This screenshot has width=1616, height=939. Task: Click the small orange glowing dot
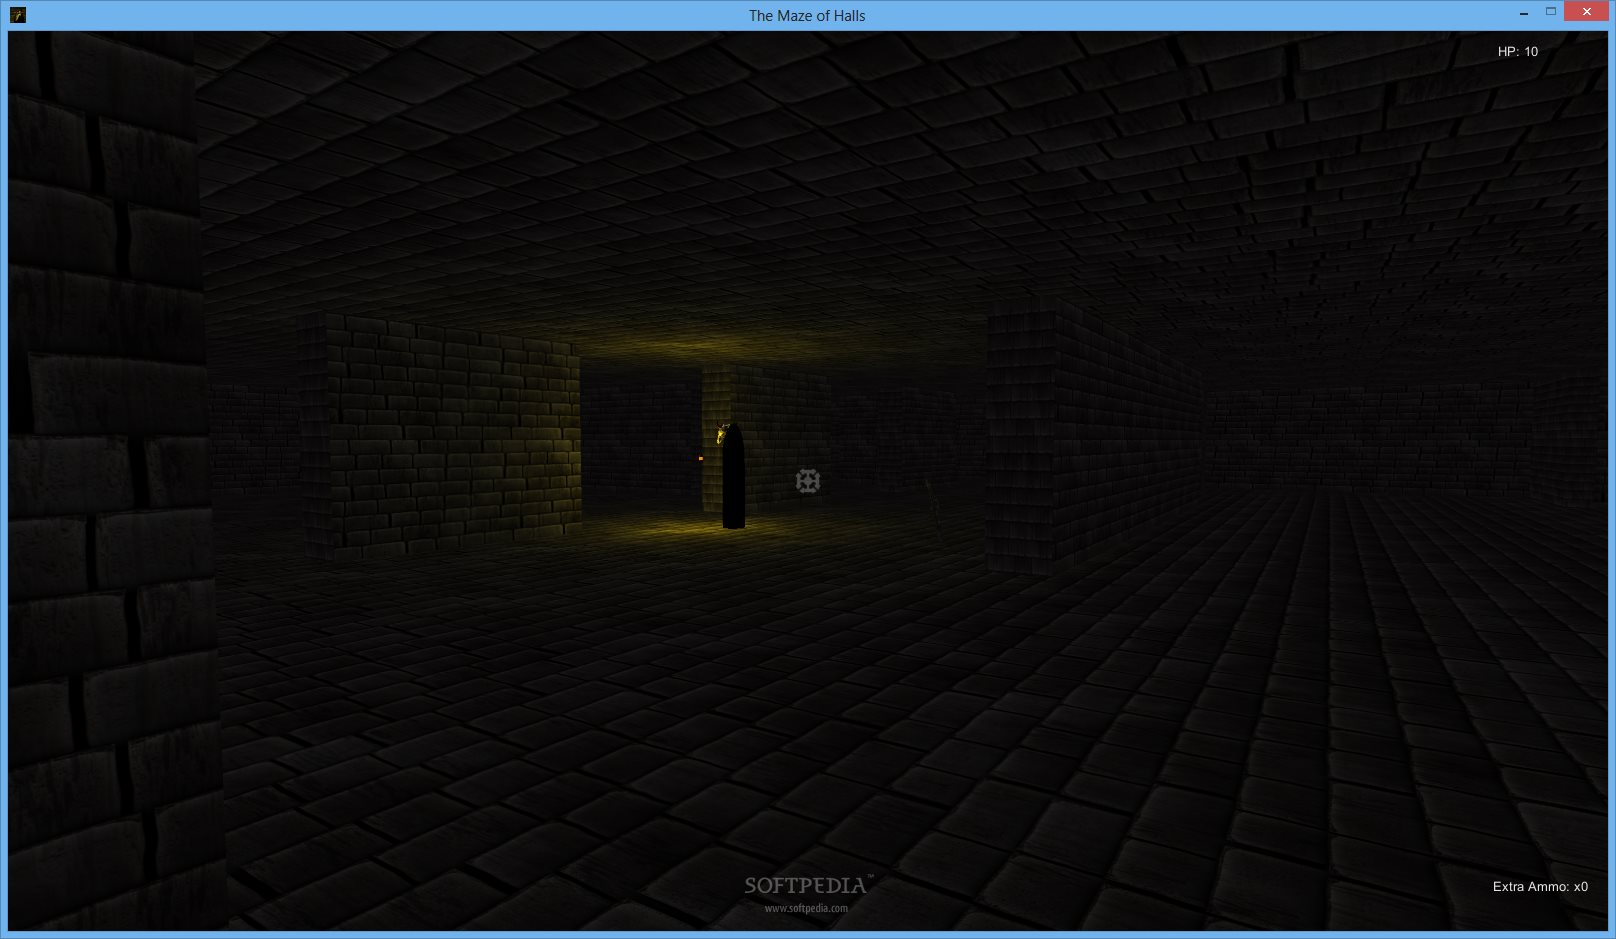[x=701, y=458]
